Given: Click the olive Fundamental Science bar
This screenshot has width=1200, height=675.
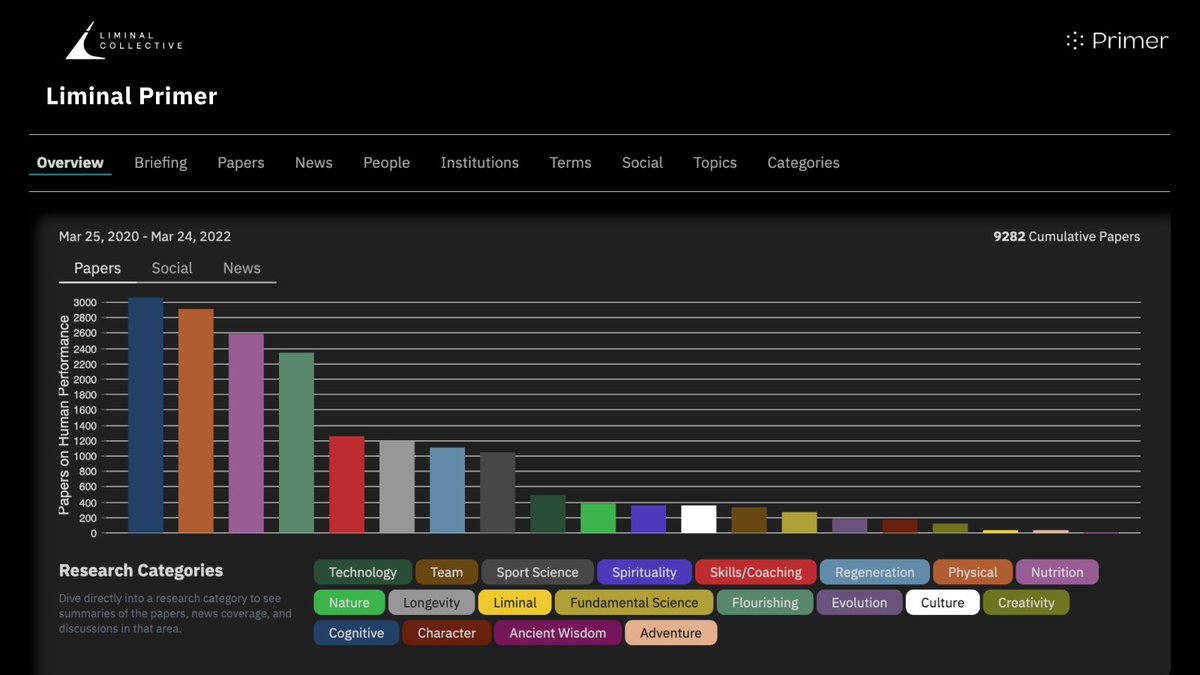Looking at the screenshot, I should [799, 523].
